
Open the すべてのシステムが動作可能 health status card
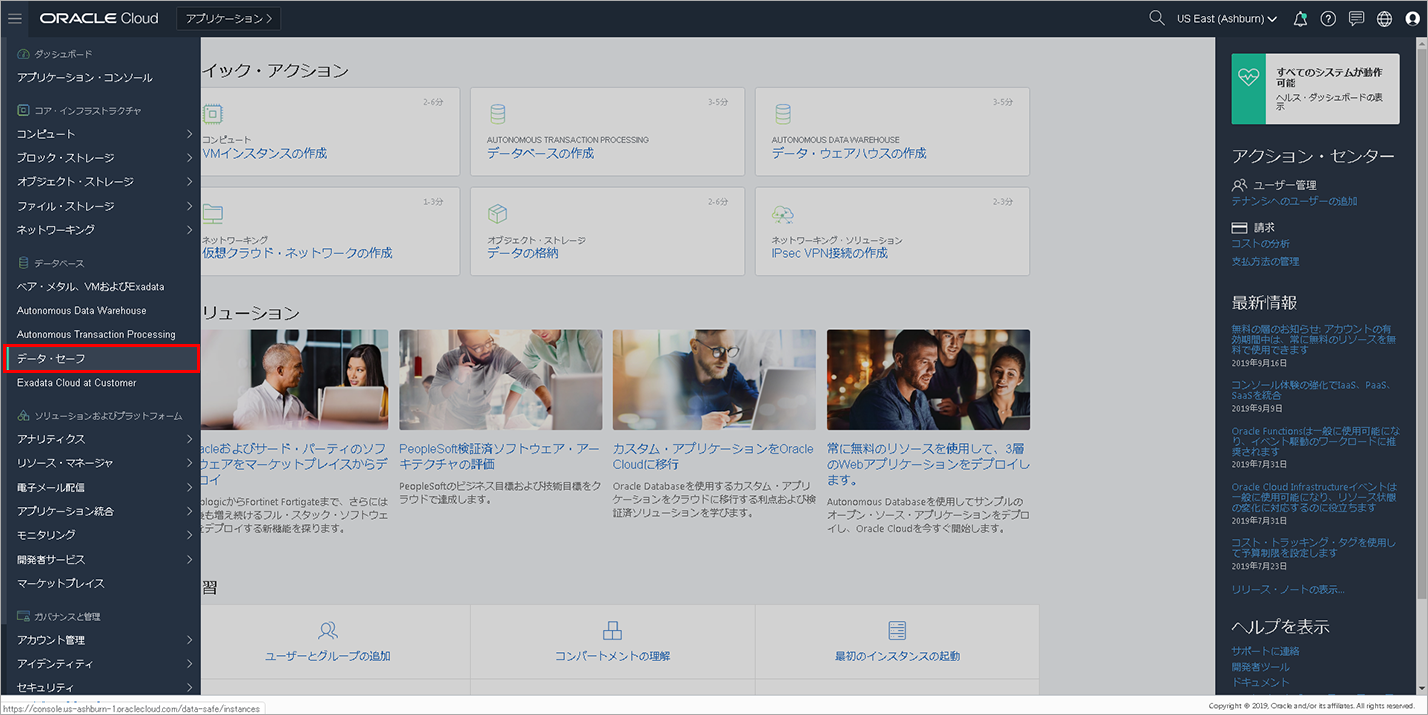[x=1315, y=89]
